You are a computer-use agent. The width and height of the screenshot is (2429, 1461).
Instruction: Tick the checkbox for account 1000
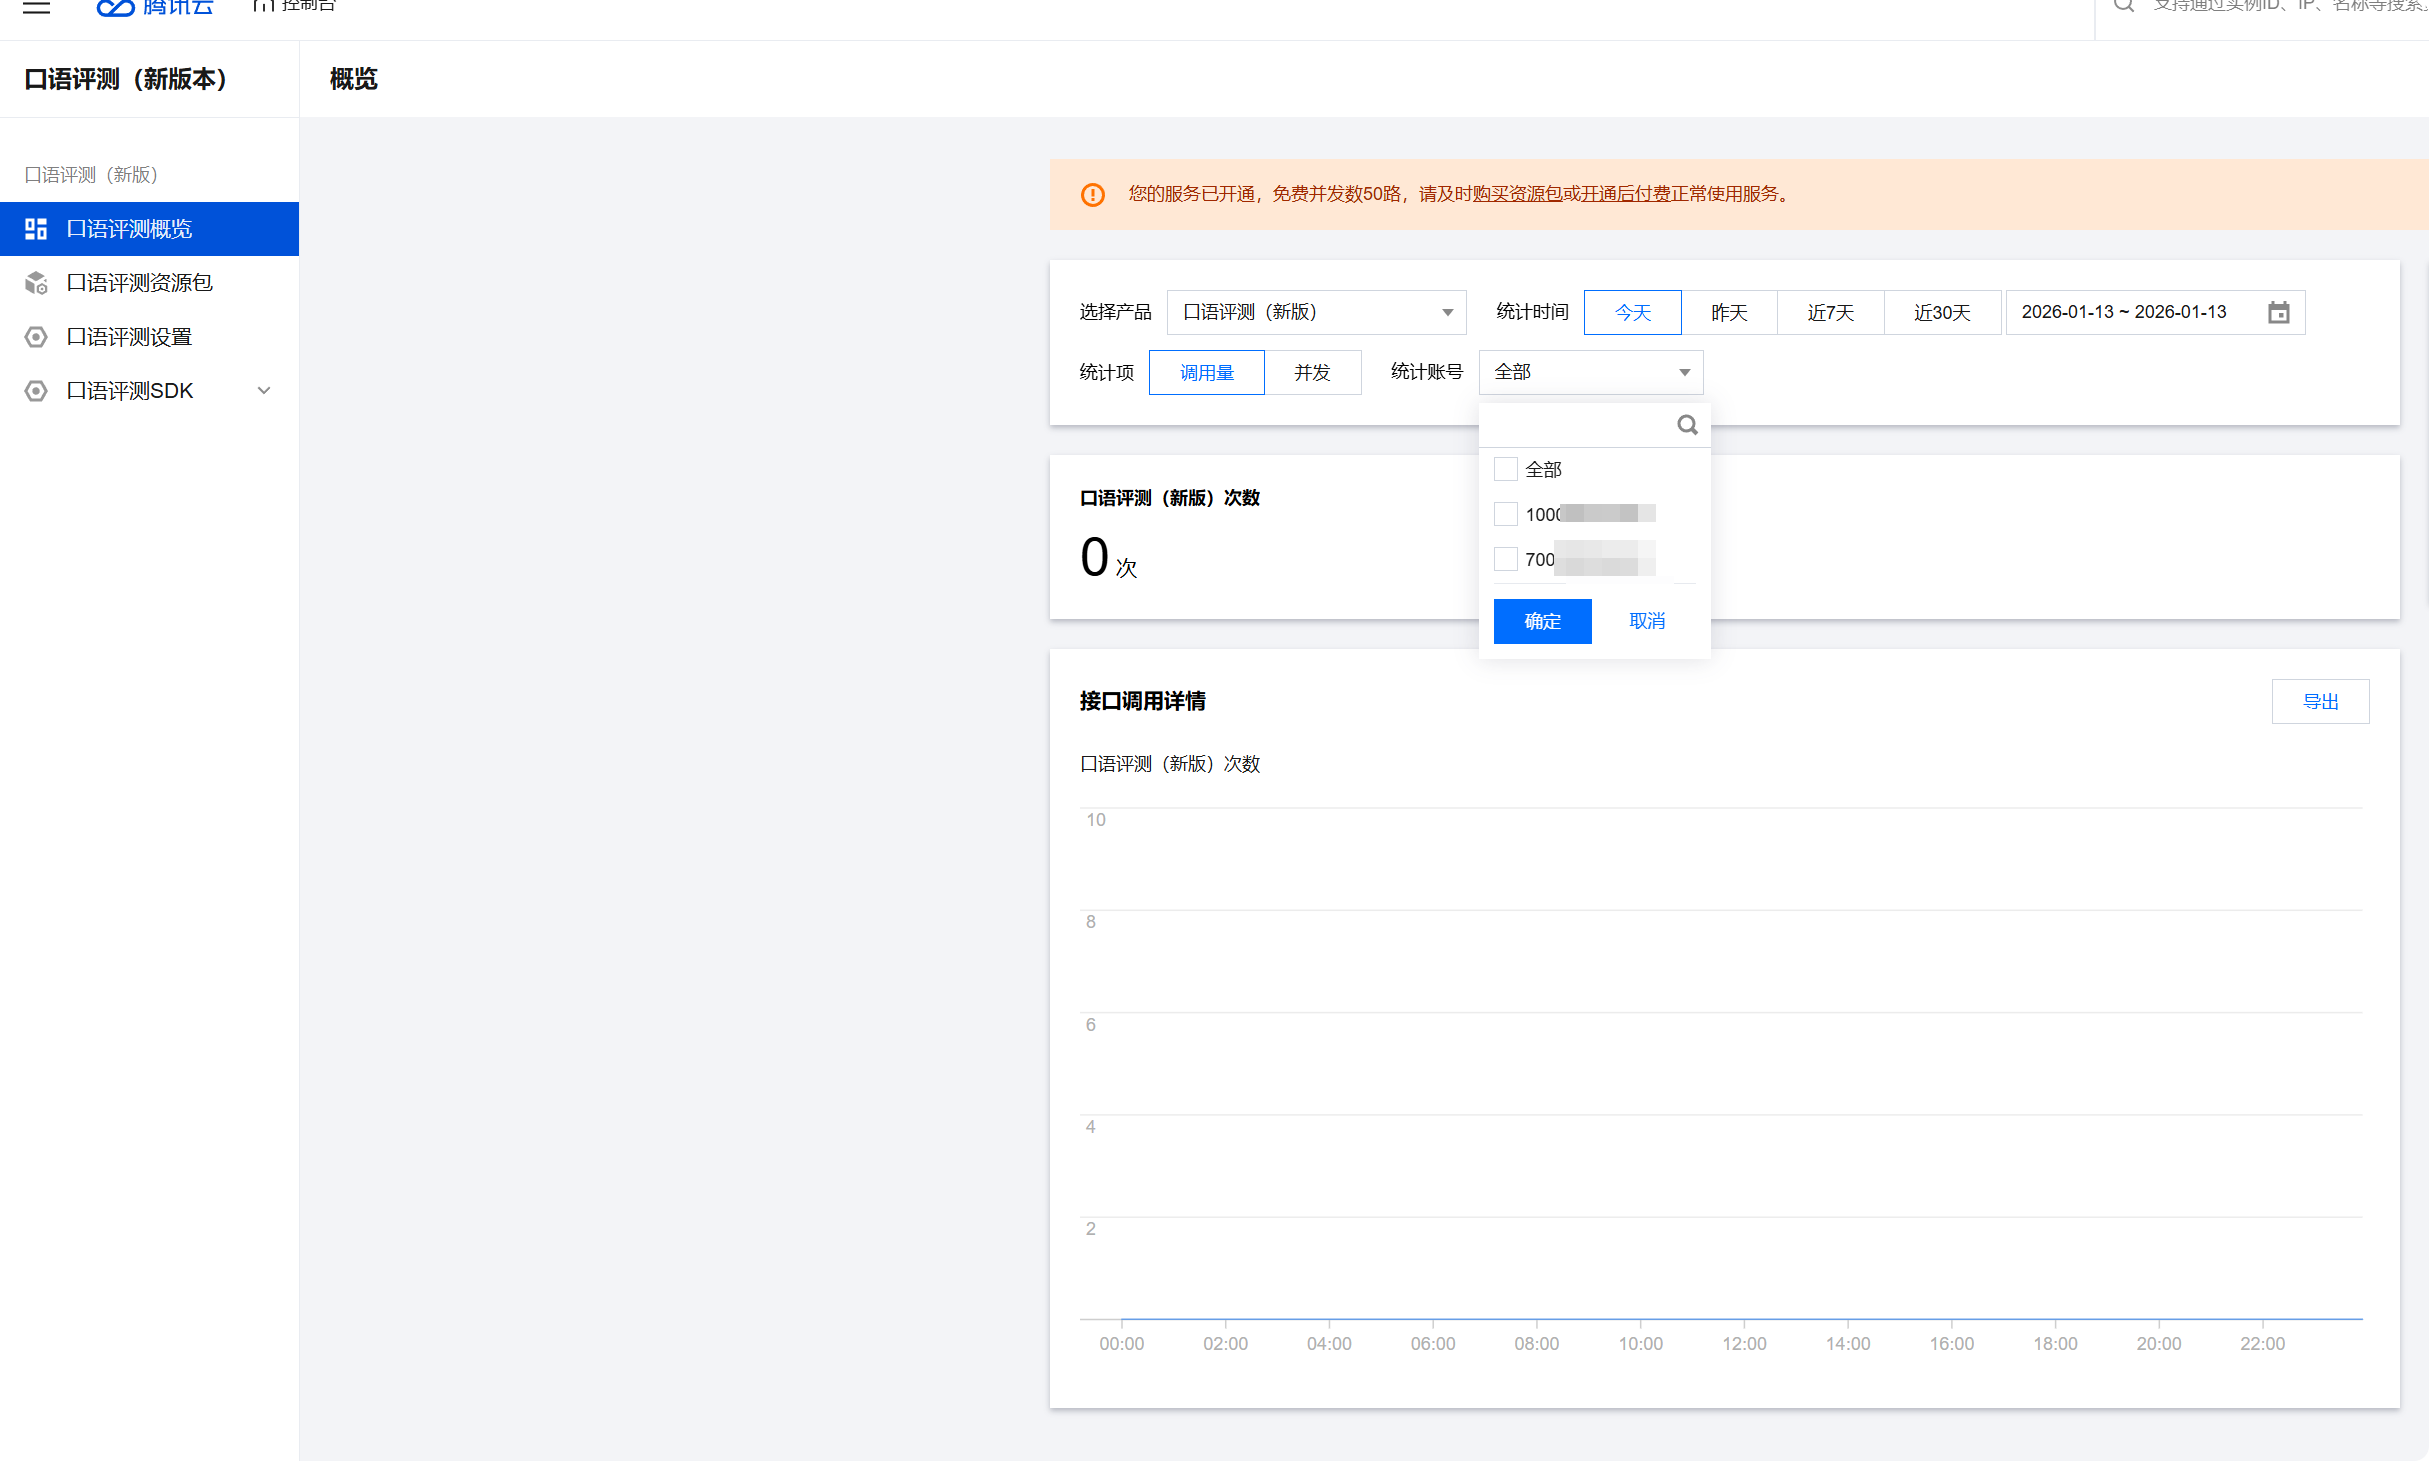tap(1505, 514)
